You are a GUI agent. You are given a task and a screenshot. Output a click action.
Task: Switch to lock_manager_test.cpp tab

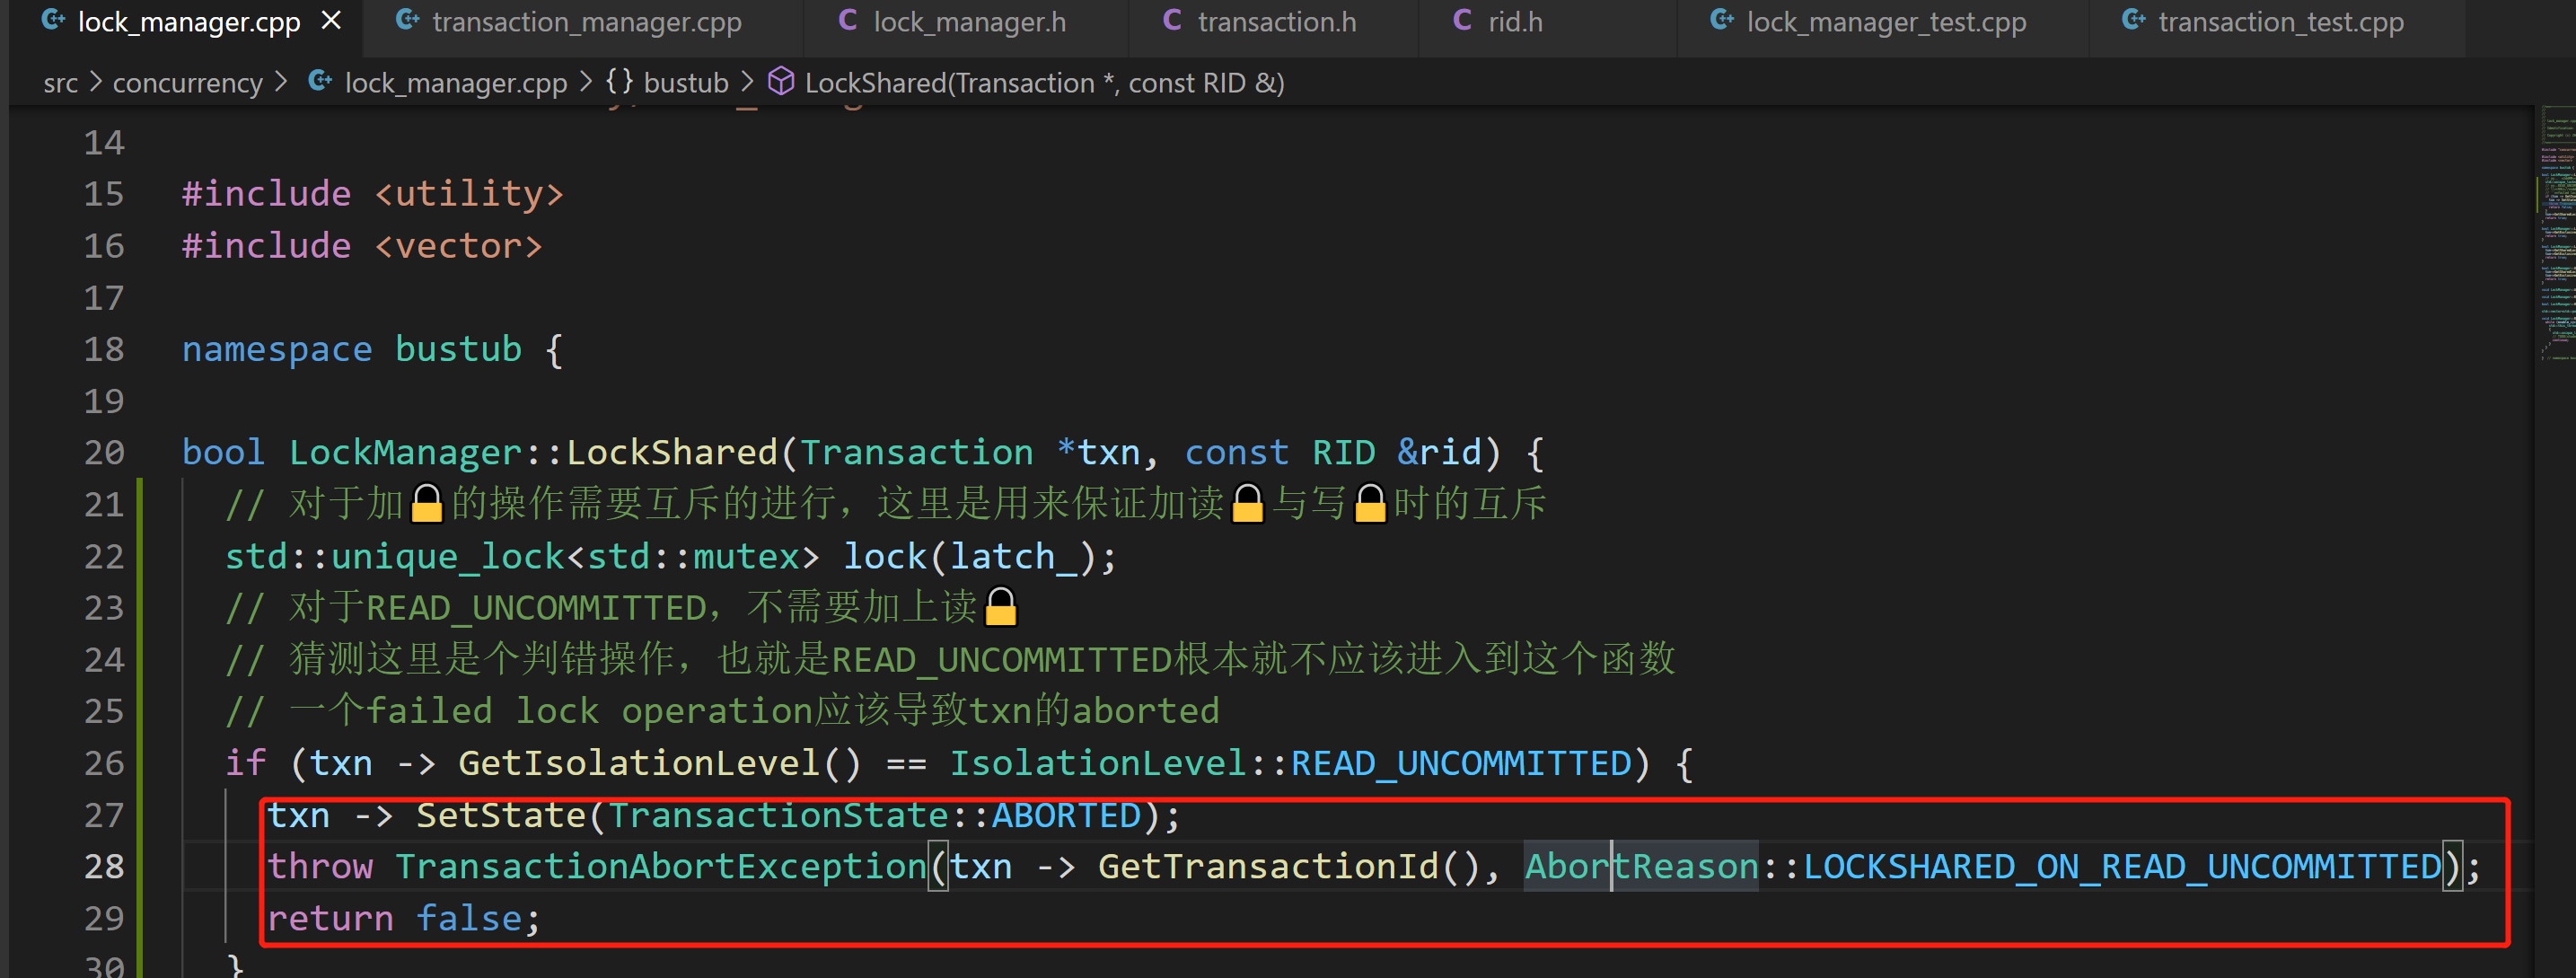coord(1885,22)
